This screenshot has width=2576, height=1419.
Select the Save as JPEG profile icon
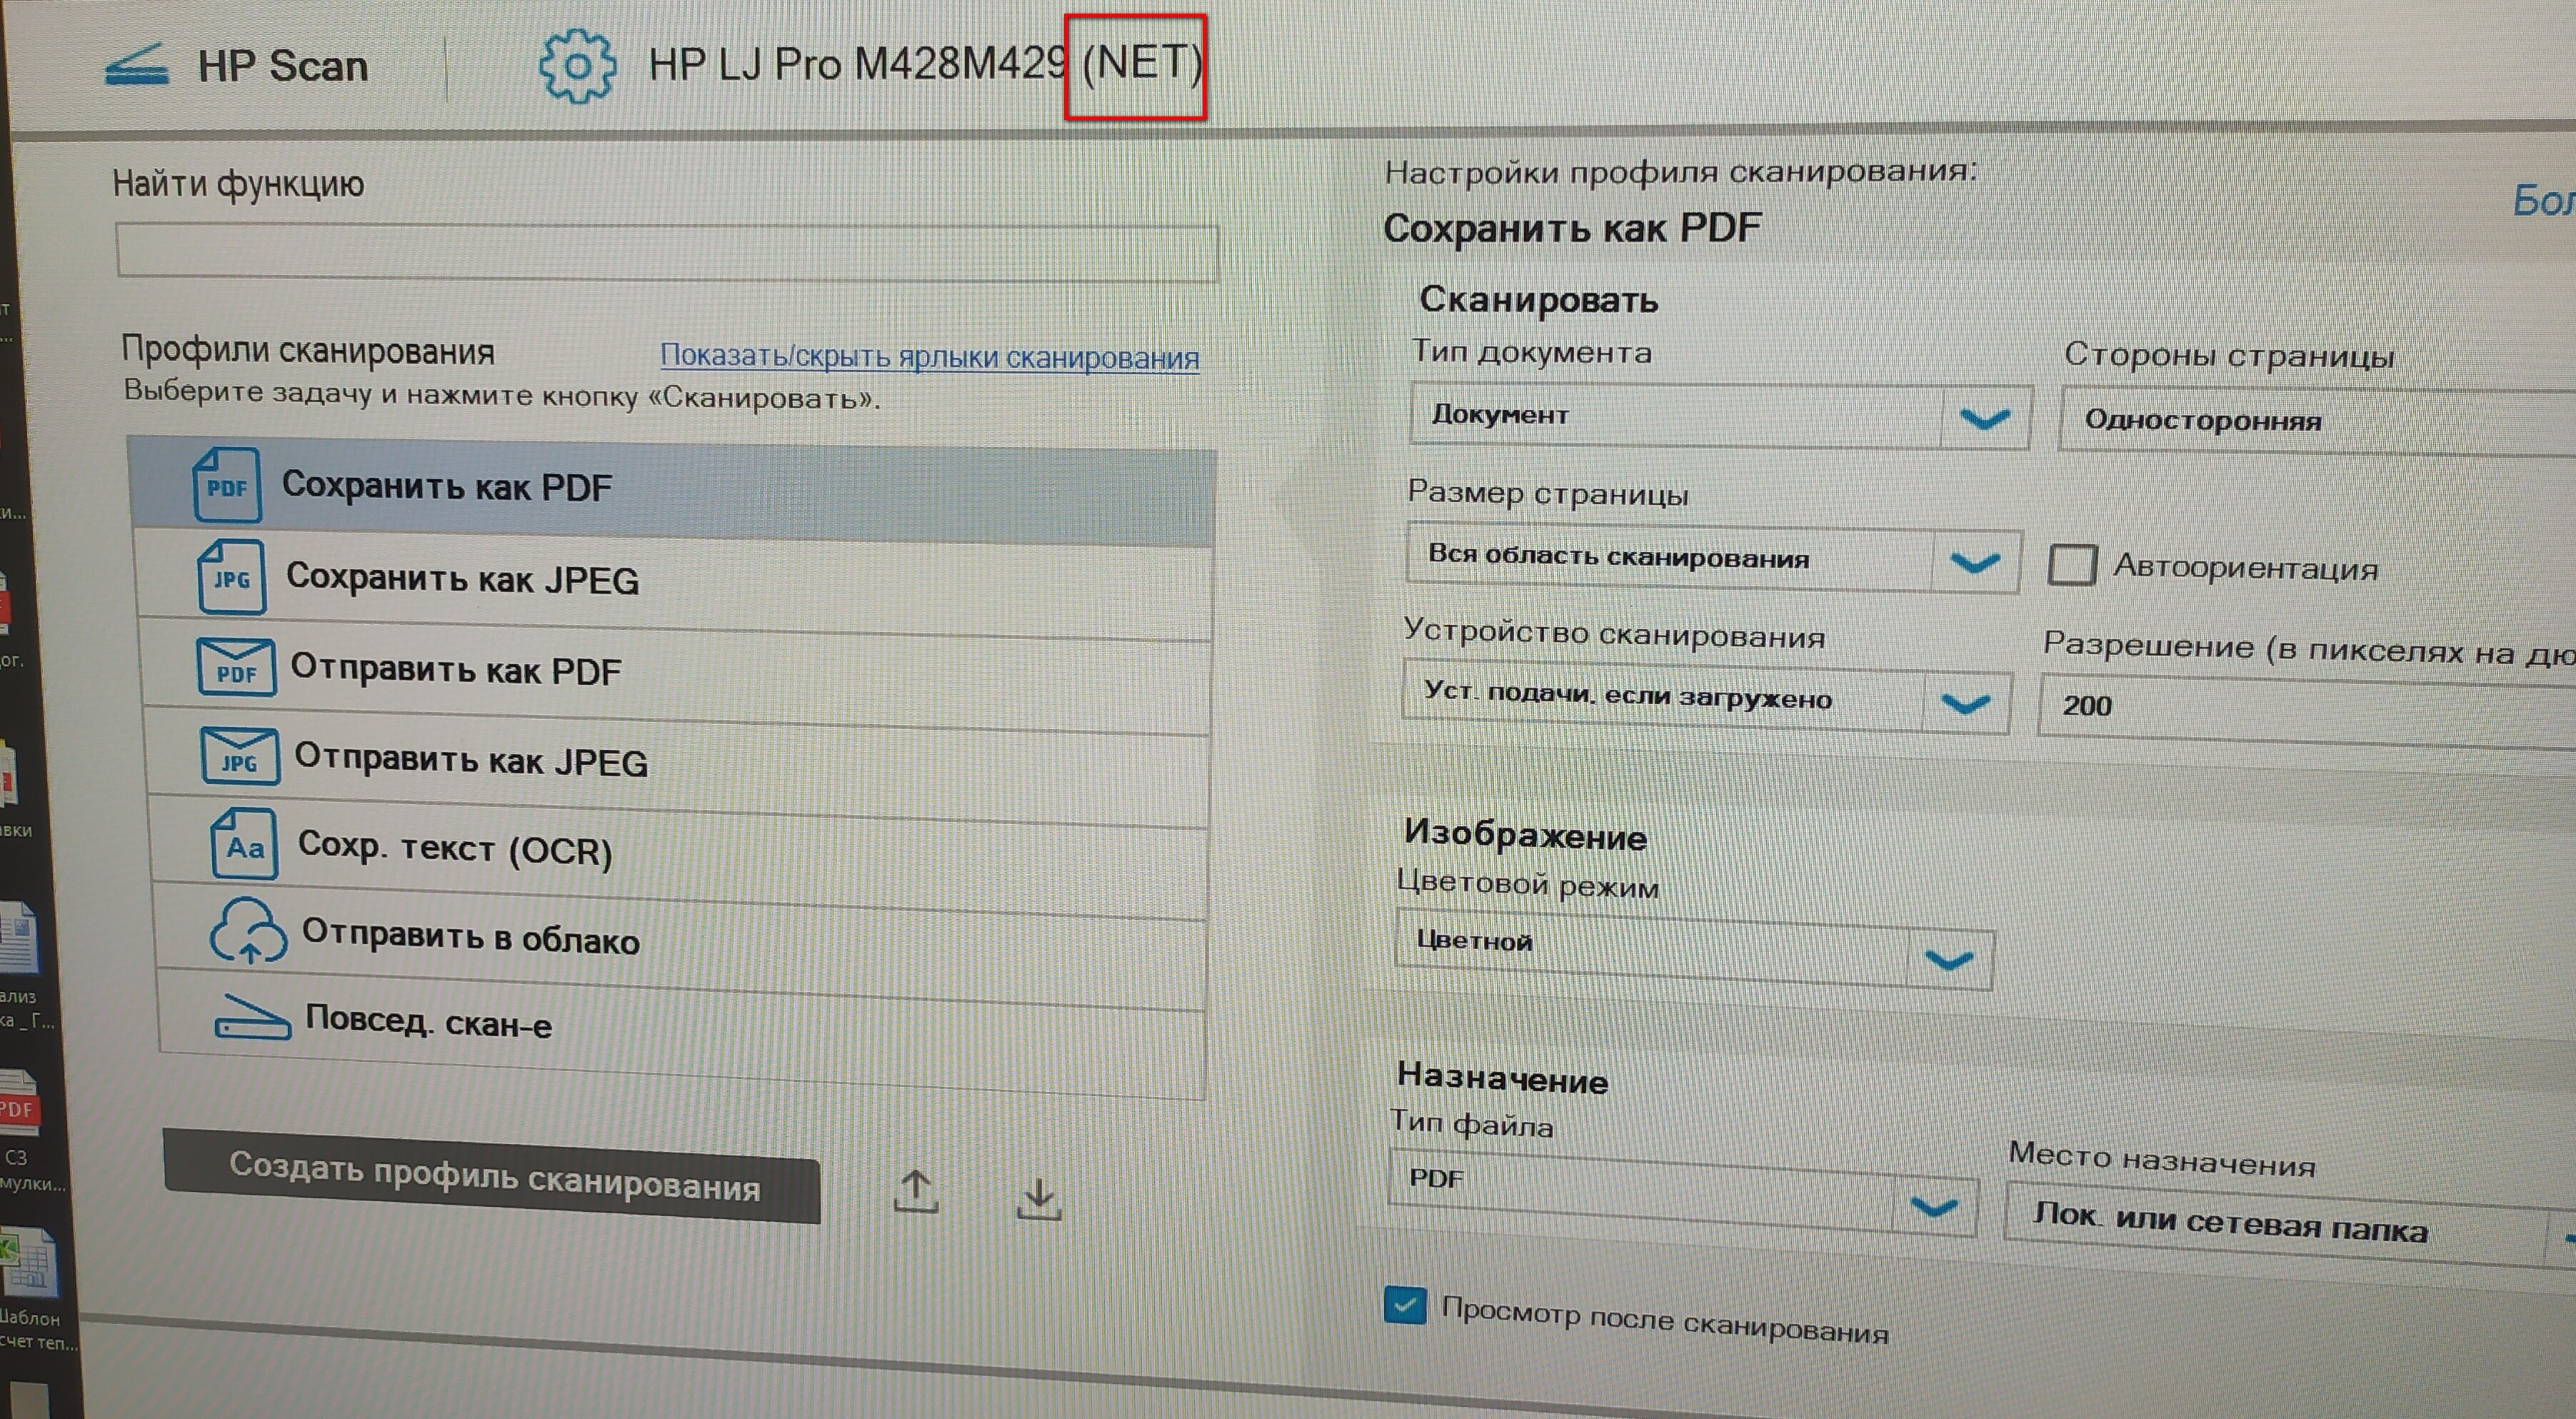point(232,577)
